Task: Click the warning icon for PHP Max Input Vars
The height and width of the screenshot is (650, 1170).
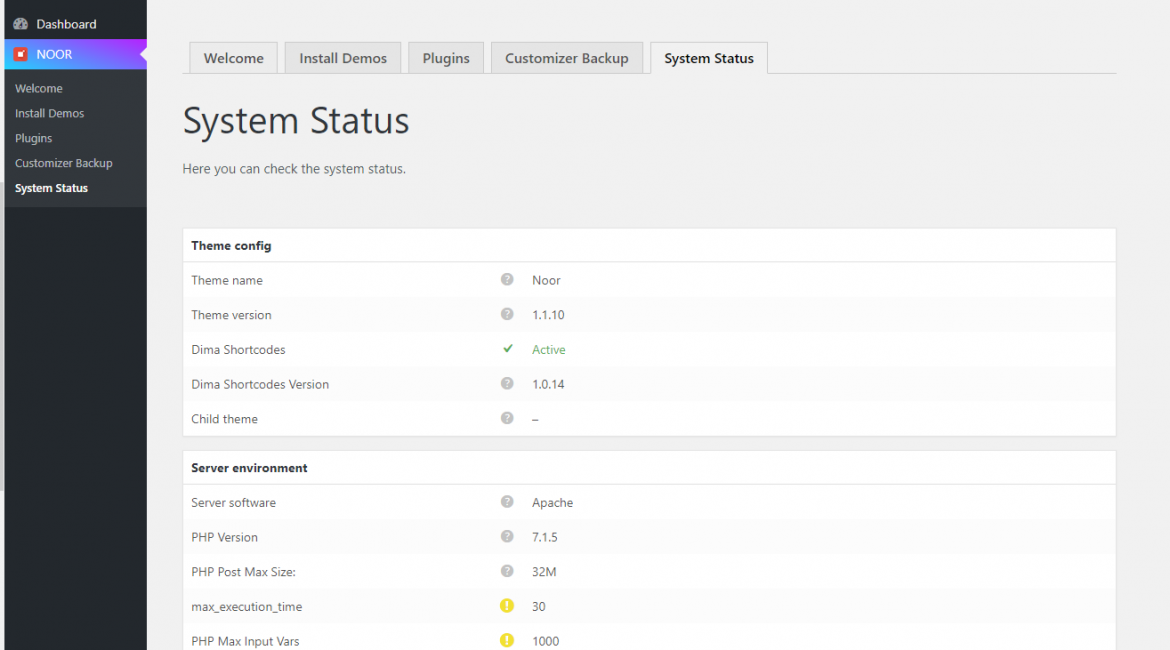Action: tap(507, 641)
